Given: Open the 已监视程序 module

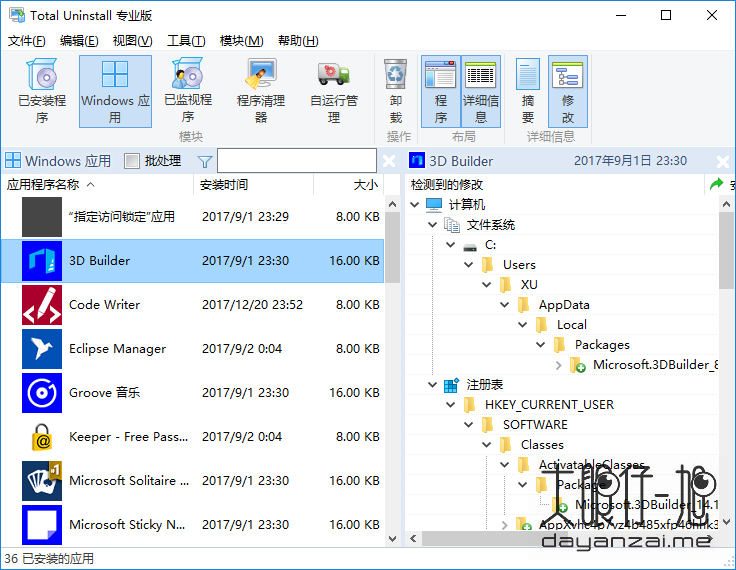Looking at the screenshot, I should (x=188, y=91).
